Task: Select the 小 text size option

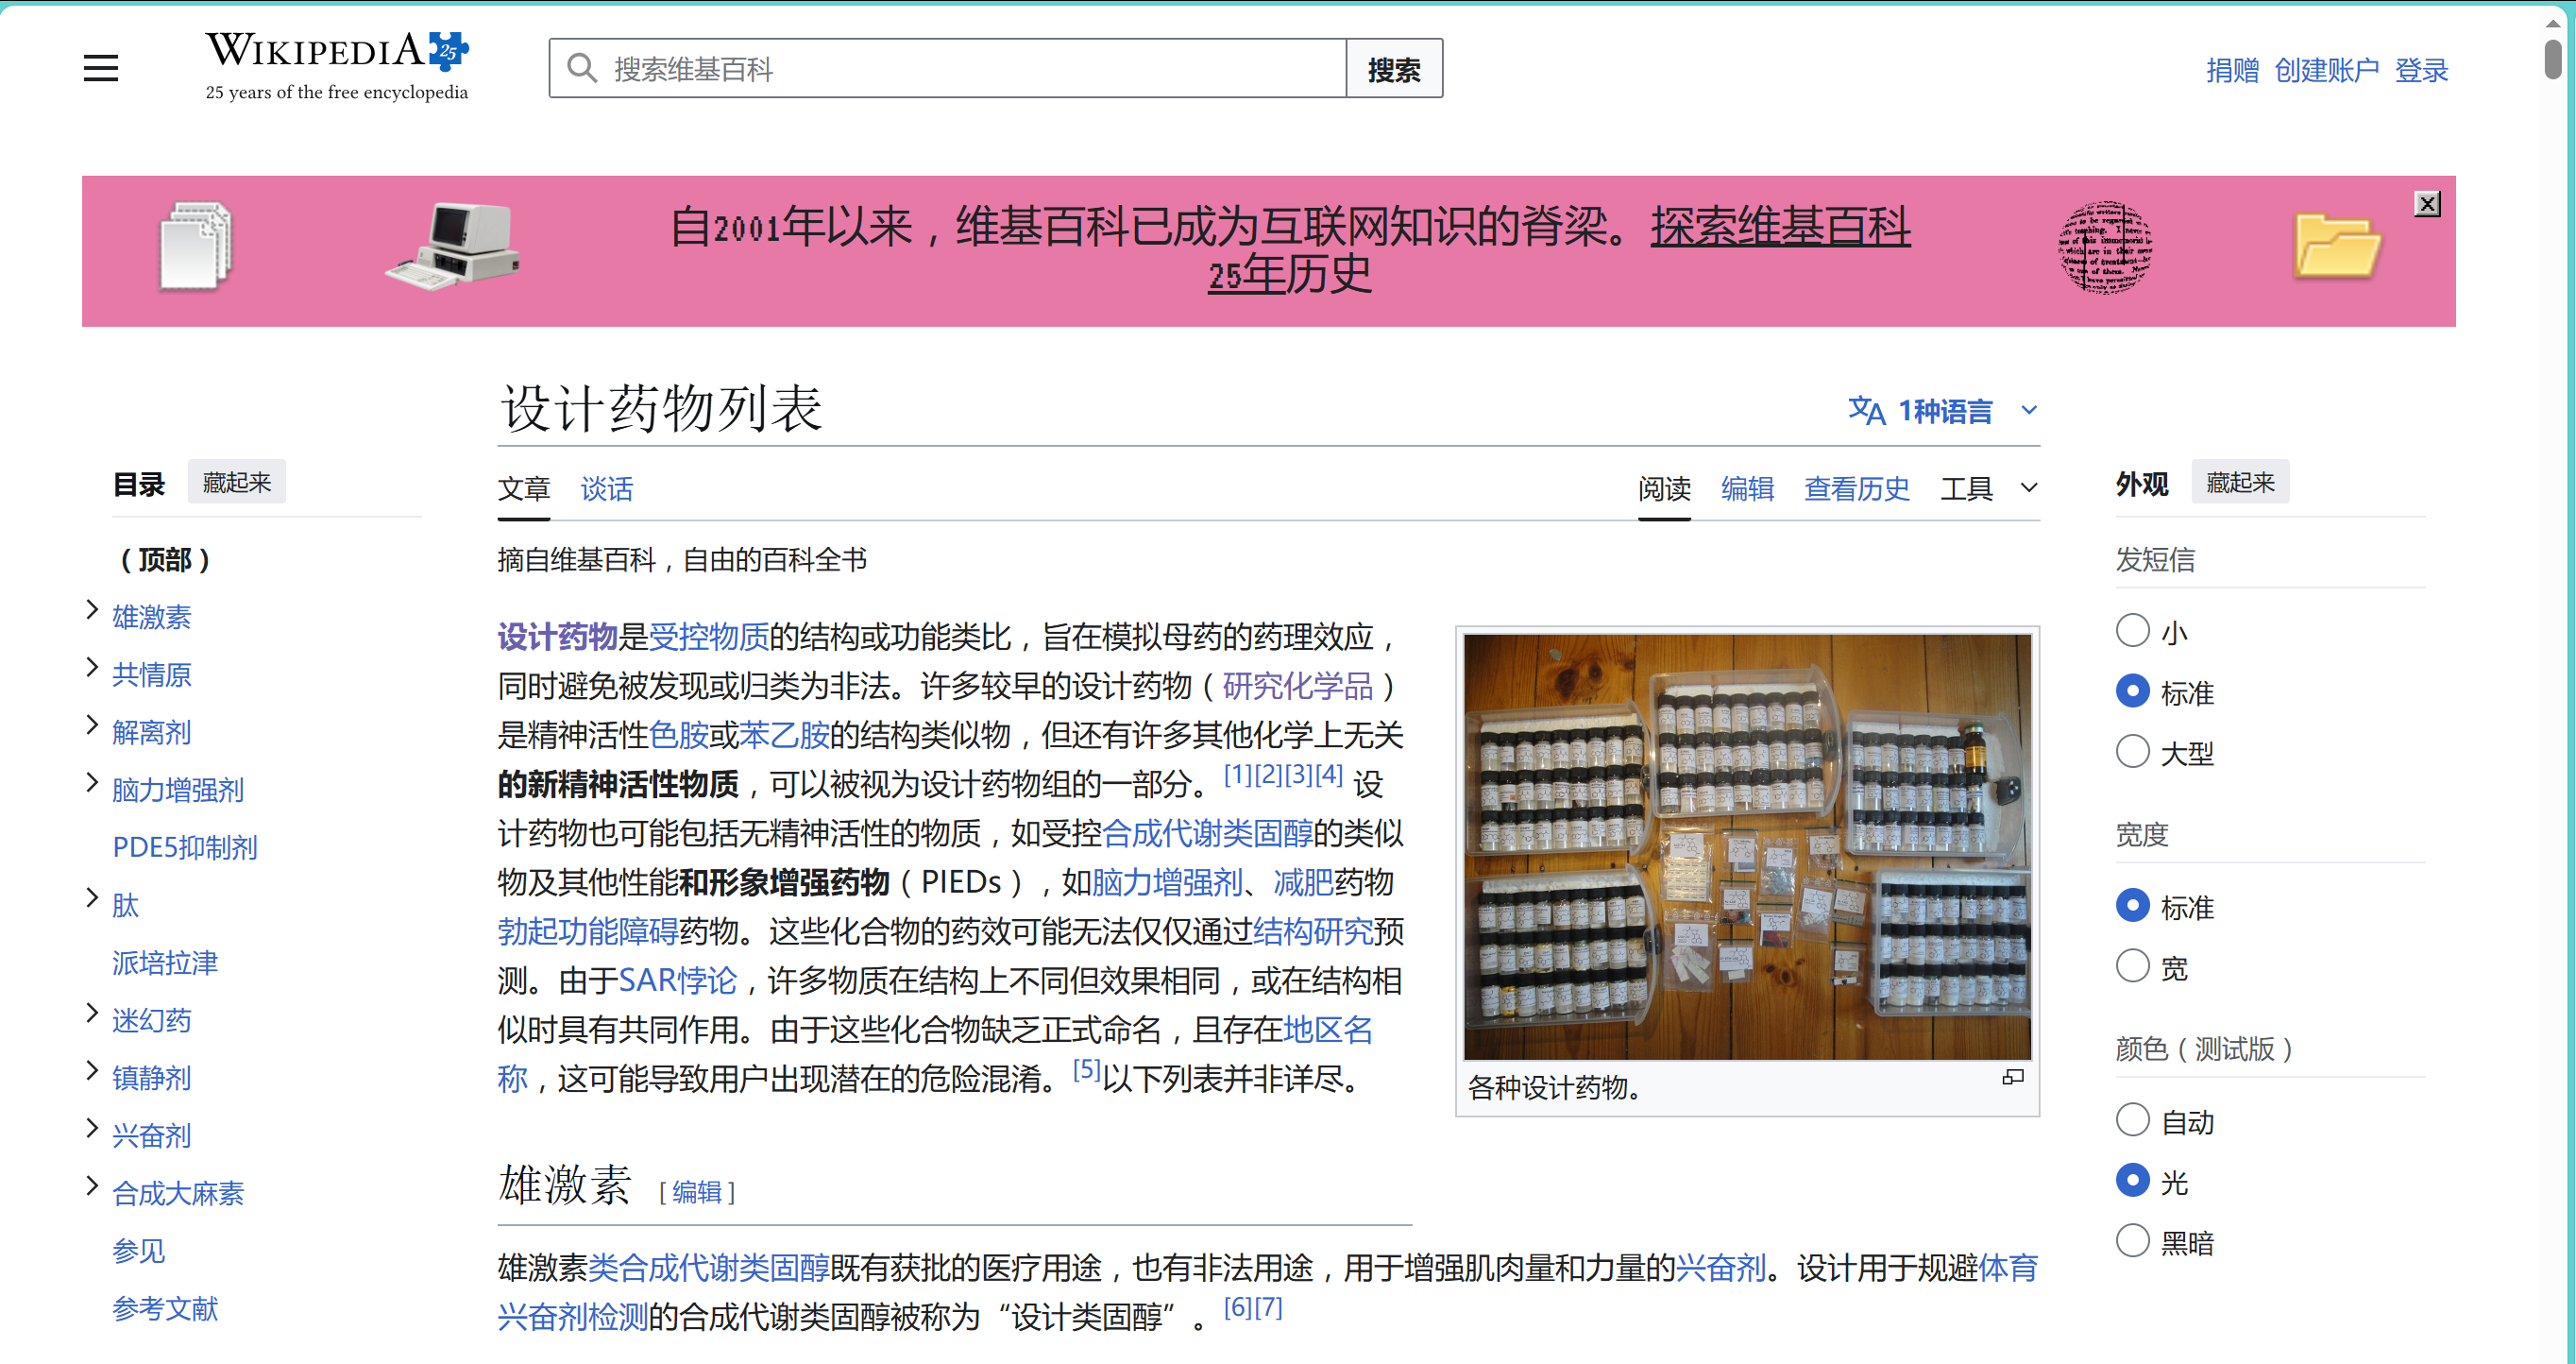Action: [2132, 631]
